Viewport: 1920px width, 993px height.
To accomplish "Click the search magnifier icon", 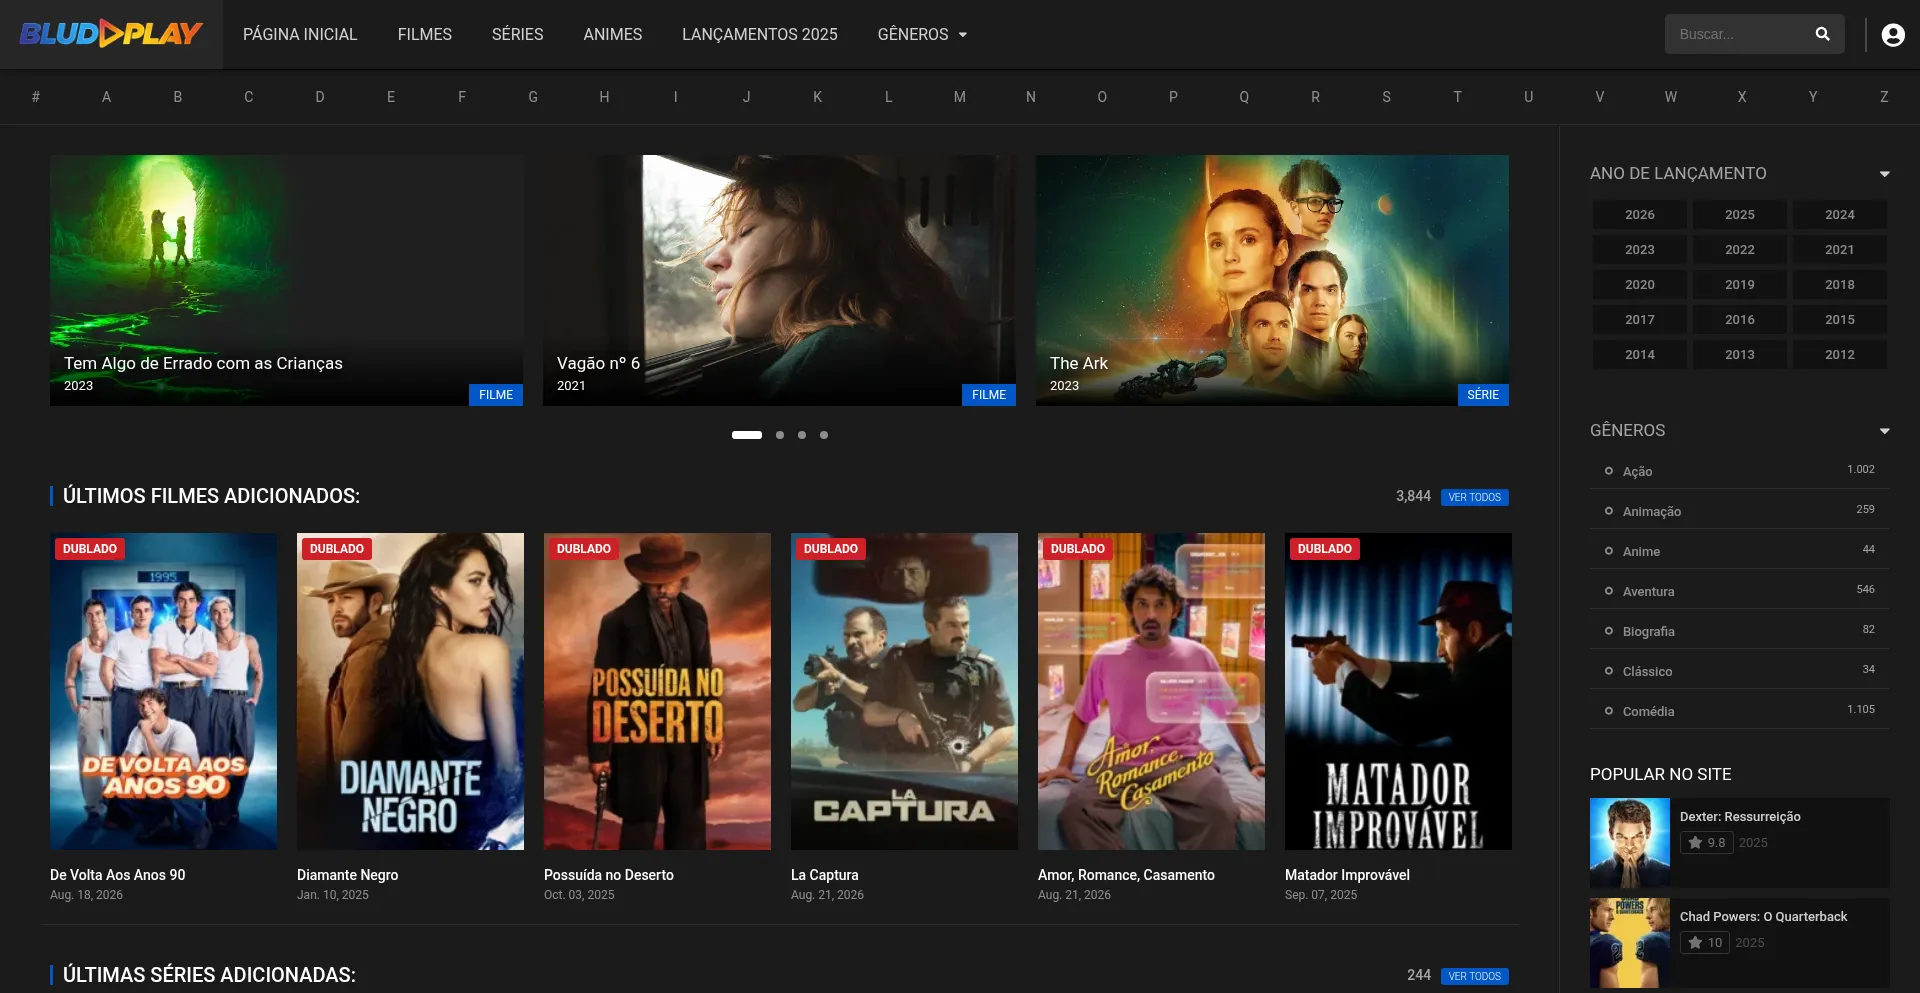I will [x=1822, y=34].
